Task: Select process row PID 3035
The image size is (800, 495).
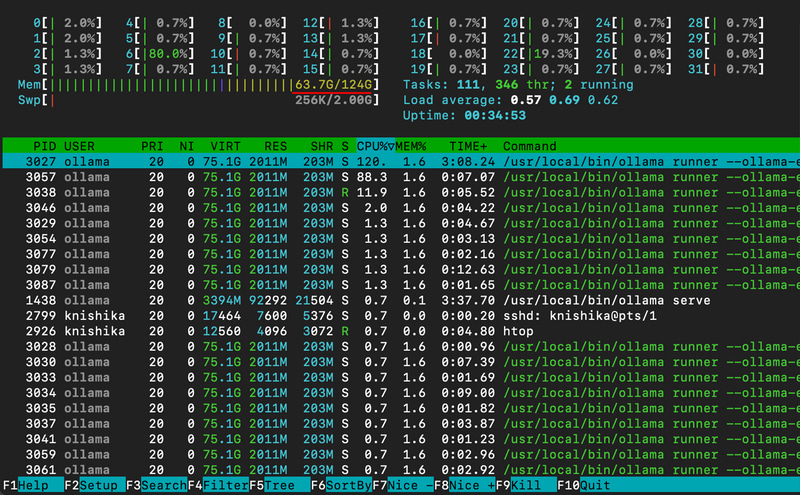Action: 401,408
